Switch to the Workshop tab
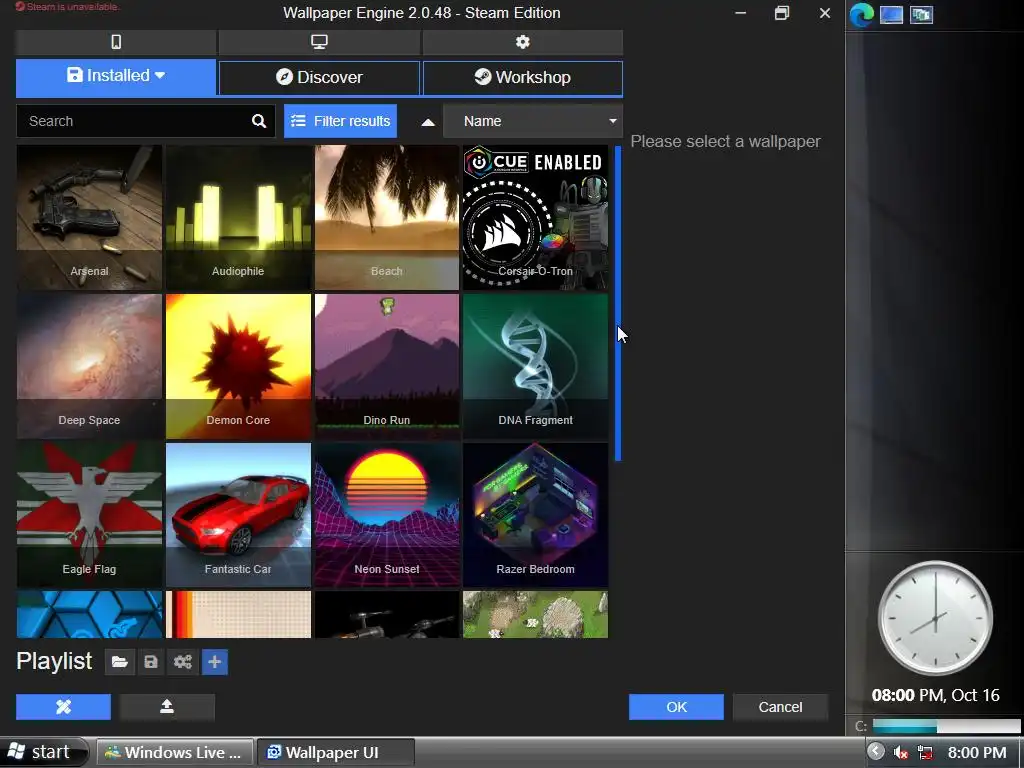This screenshot has height=768, width=1024. (x=522, y=78)
